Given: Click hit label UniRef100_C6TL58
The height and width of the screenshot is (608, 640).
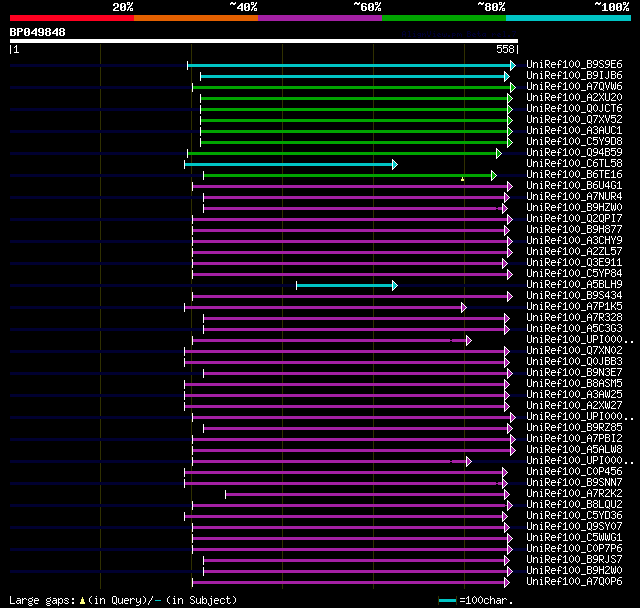Looking at the screenshot, I should 574,164.
